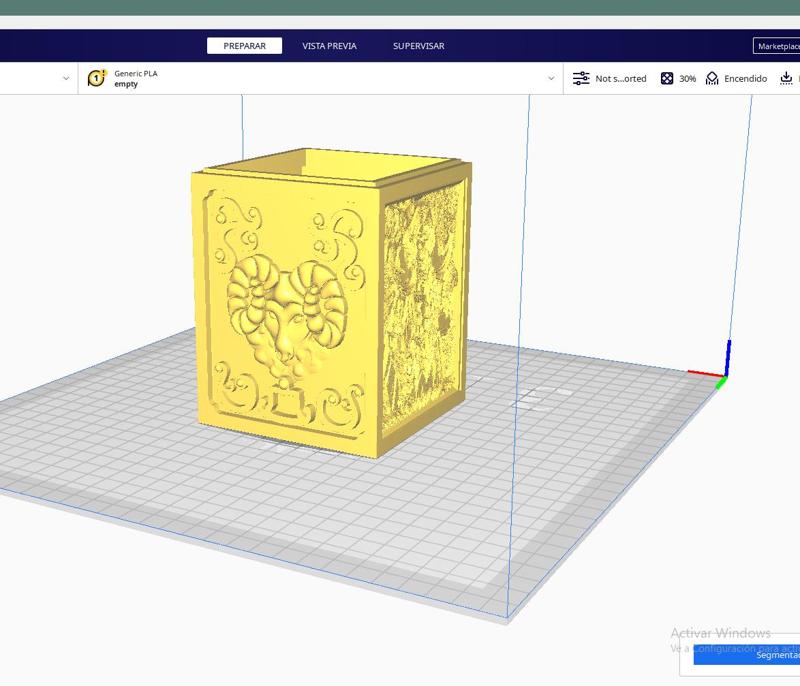Click the Encendido support label

pyautogui.click(x=745, y=79)
